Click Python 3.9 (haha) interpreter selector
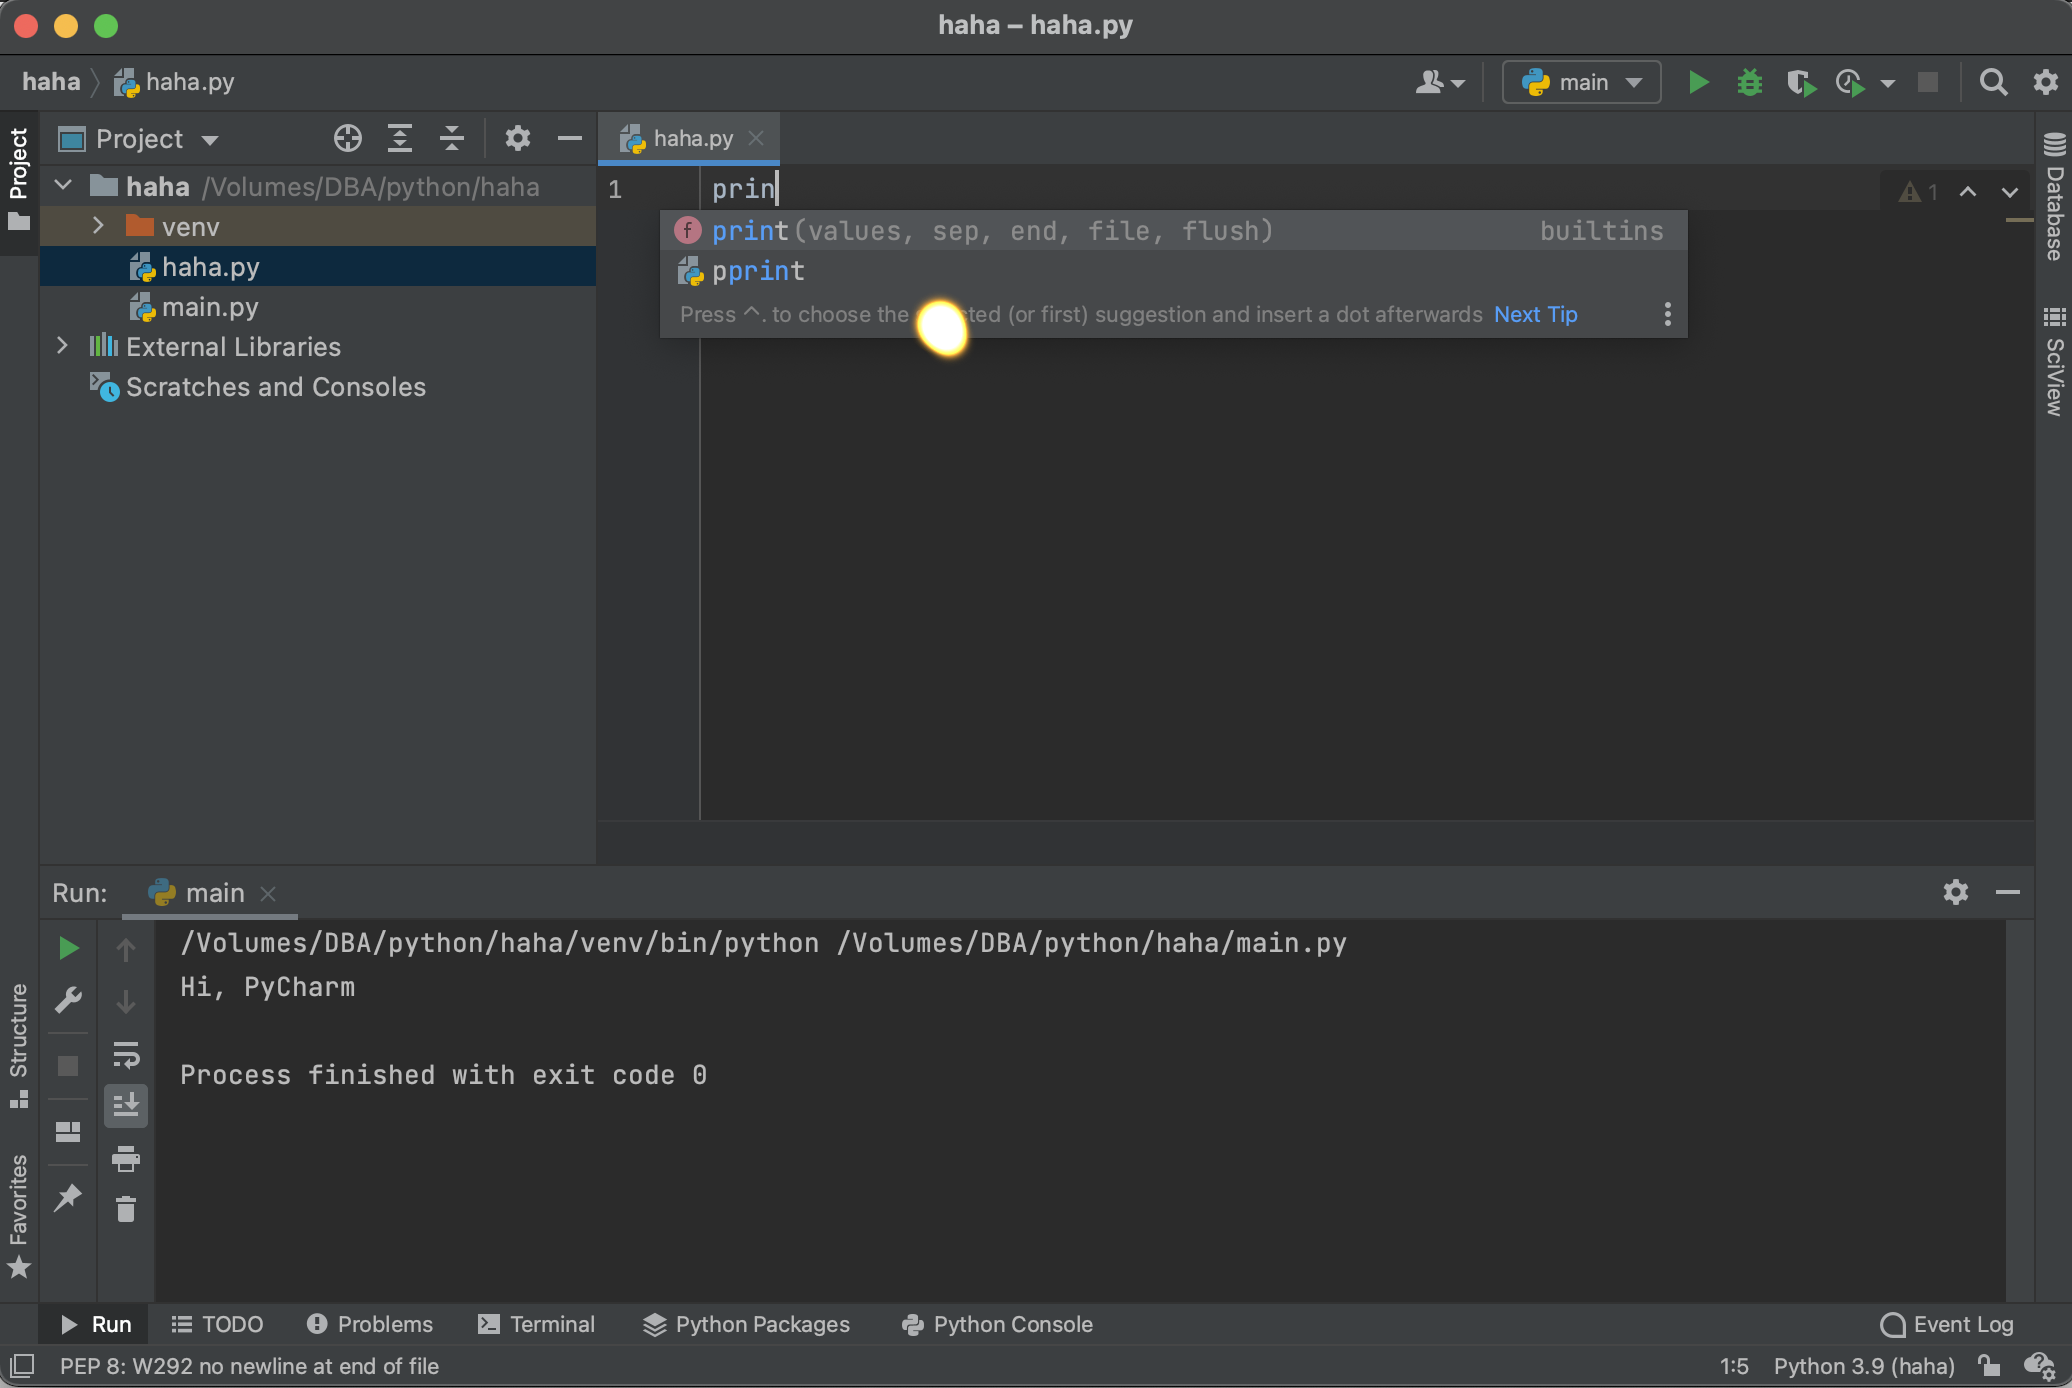 tap(1863, 1366)
